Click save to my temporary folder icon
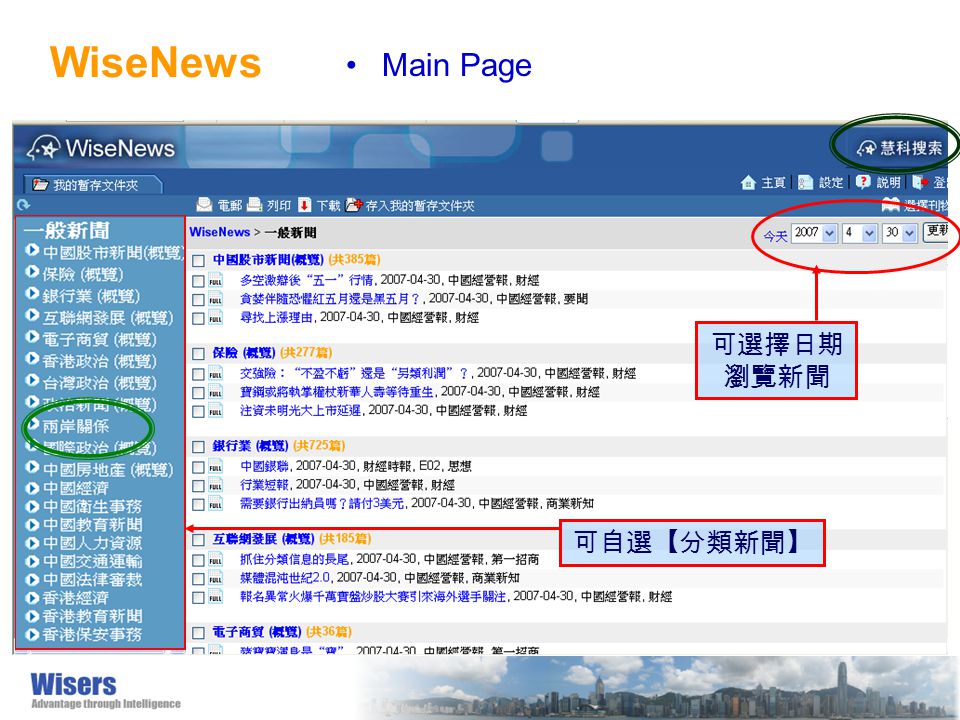This screenshot has width=960, height=720. [354, 205]
